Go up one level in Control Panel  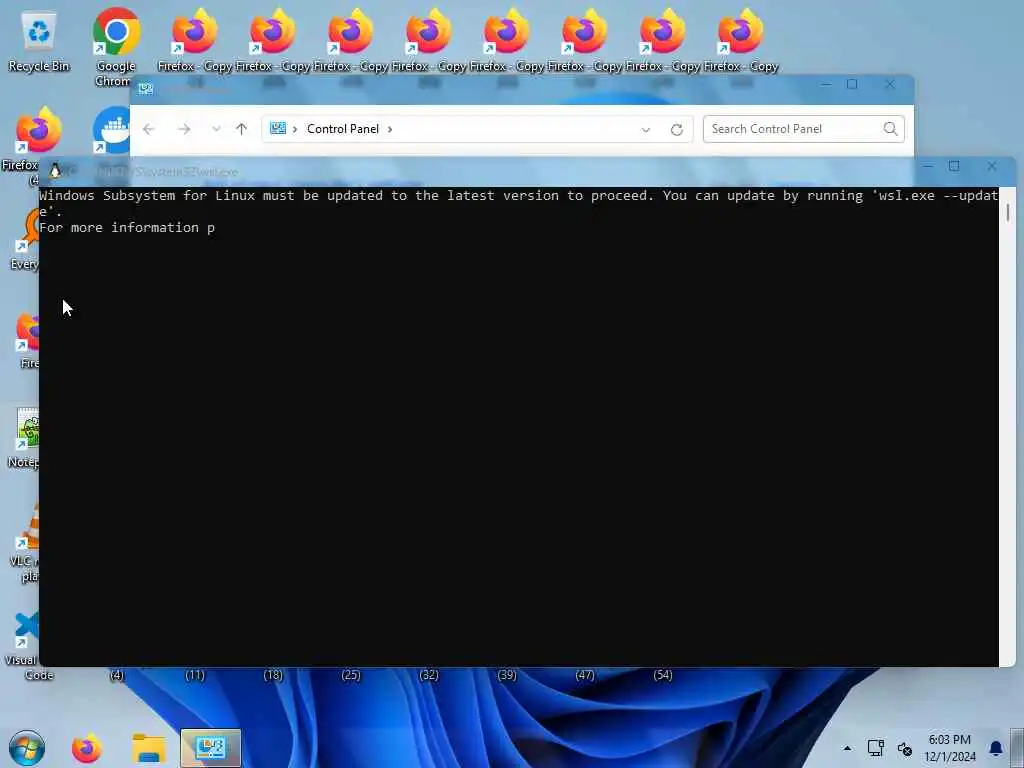[x=242, y=129]
